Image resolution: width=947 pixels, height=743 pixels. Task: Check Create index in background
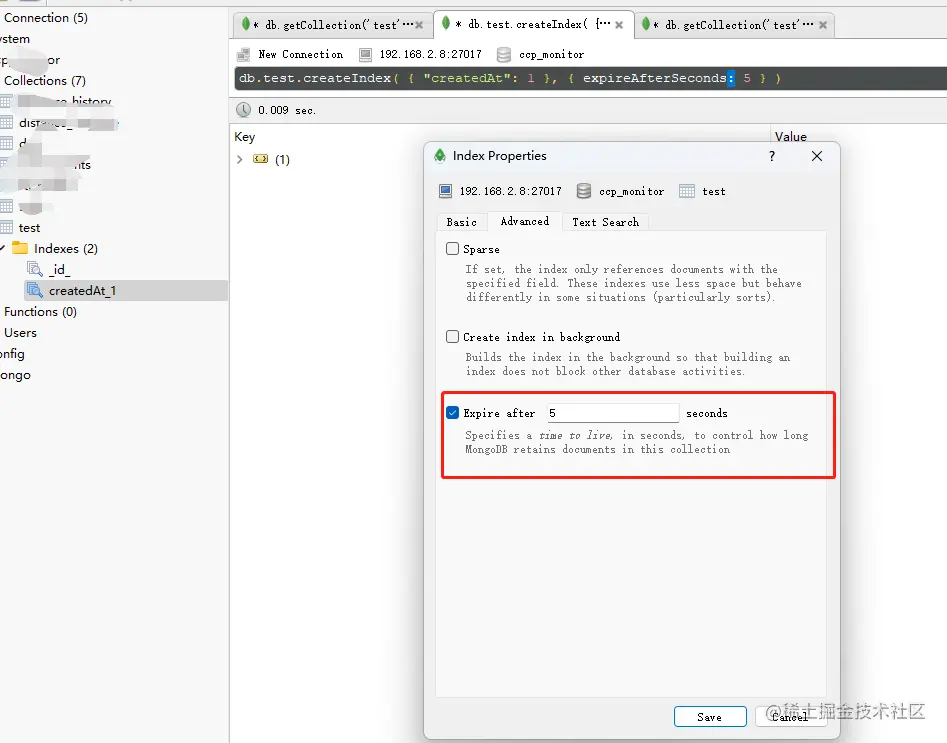452,336
